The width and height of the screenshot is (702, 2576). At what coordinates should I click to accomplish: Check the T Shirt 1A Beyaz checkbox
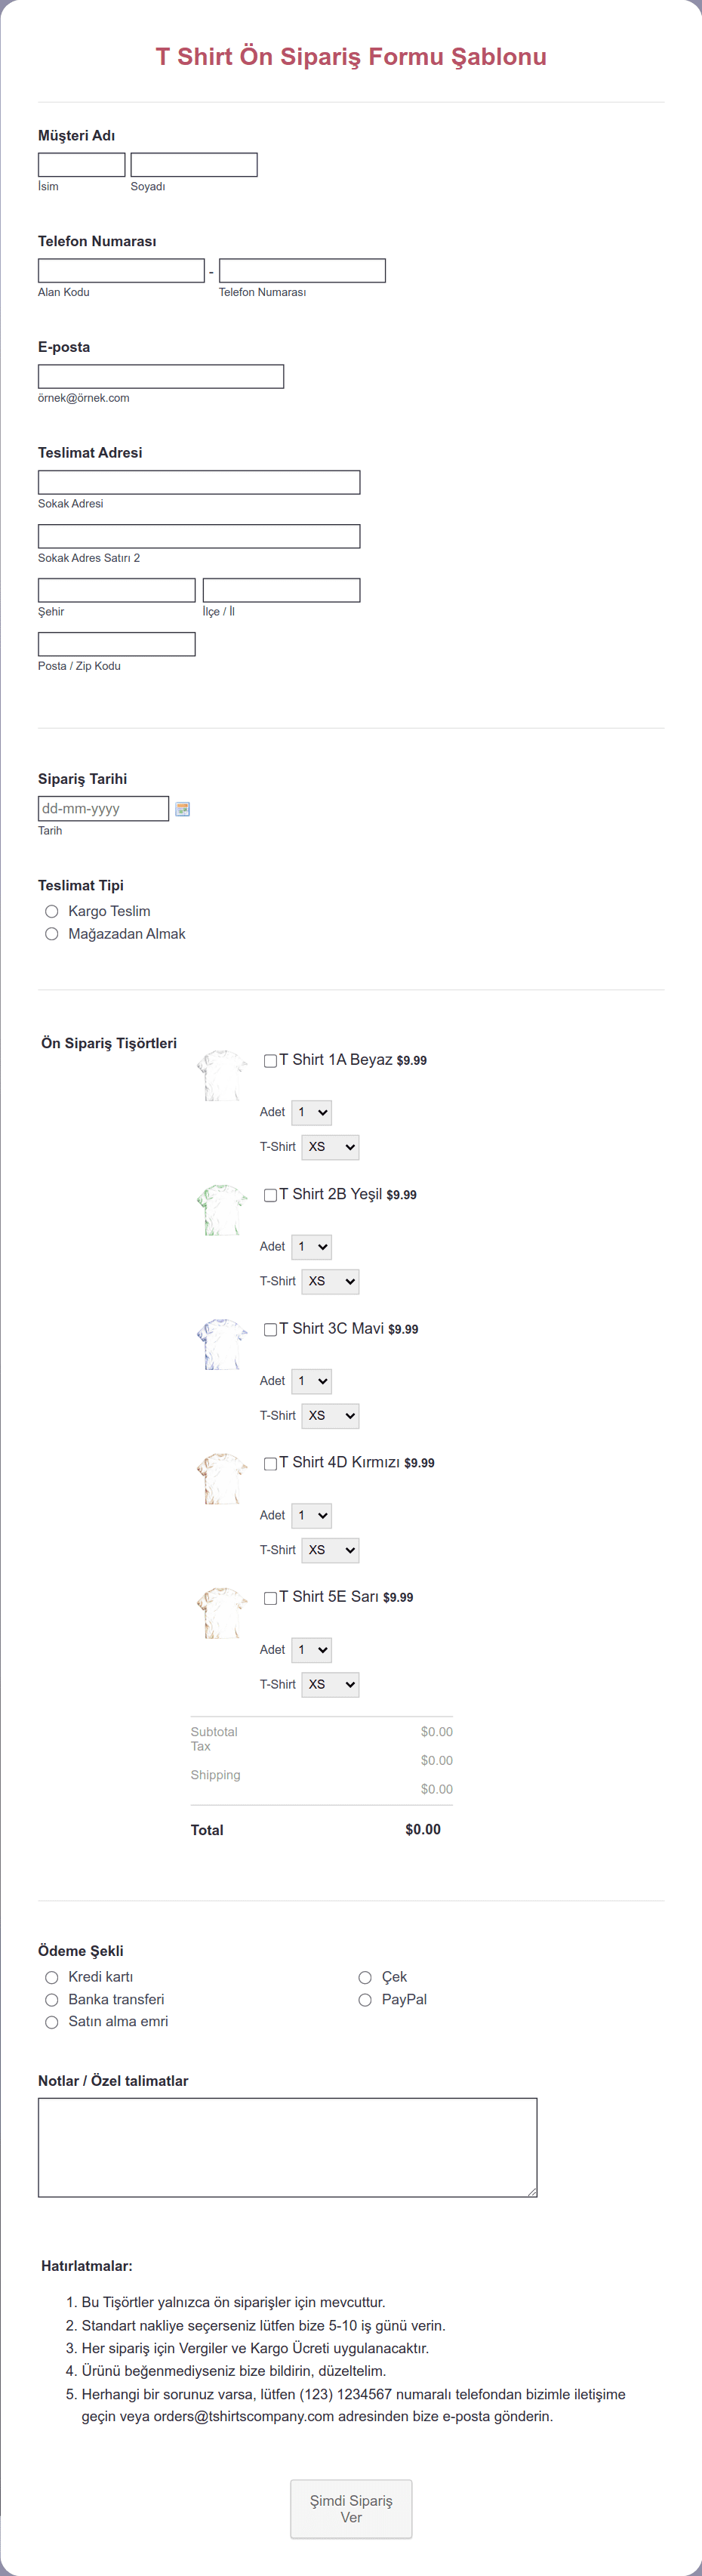click(x=270, y=1061)
